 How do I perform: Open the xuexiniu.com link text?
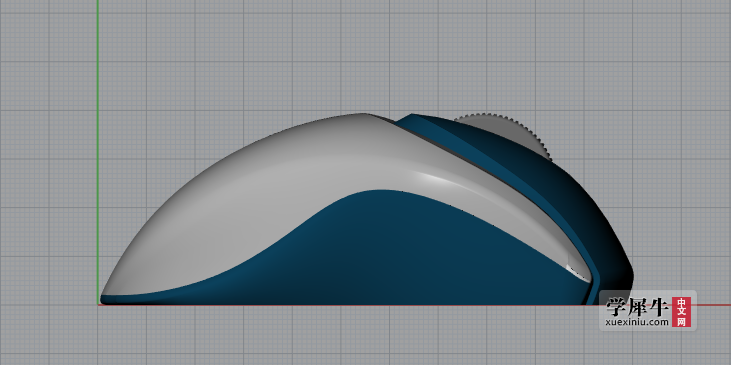tap(637, 322)
